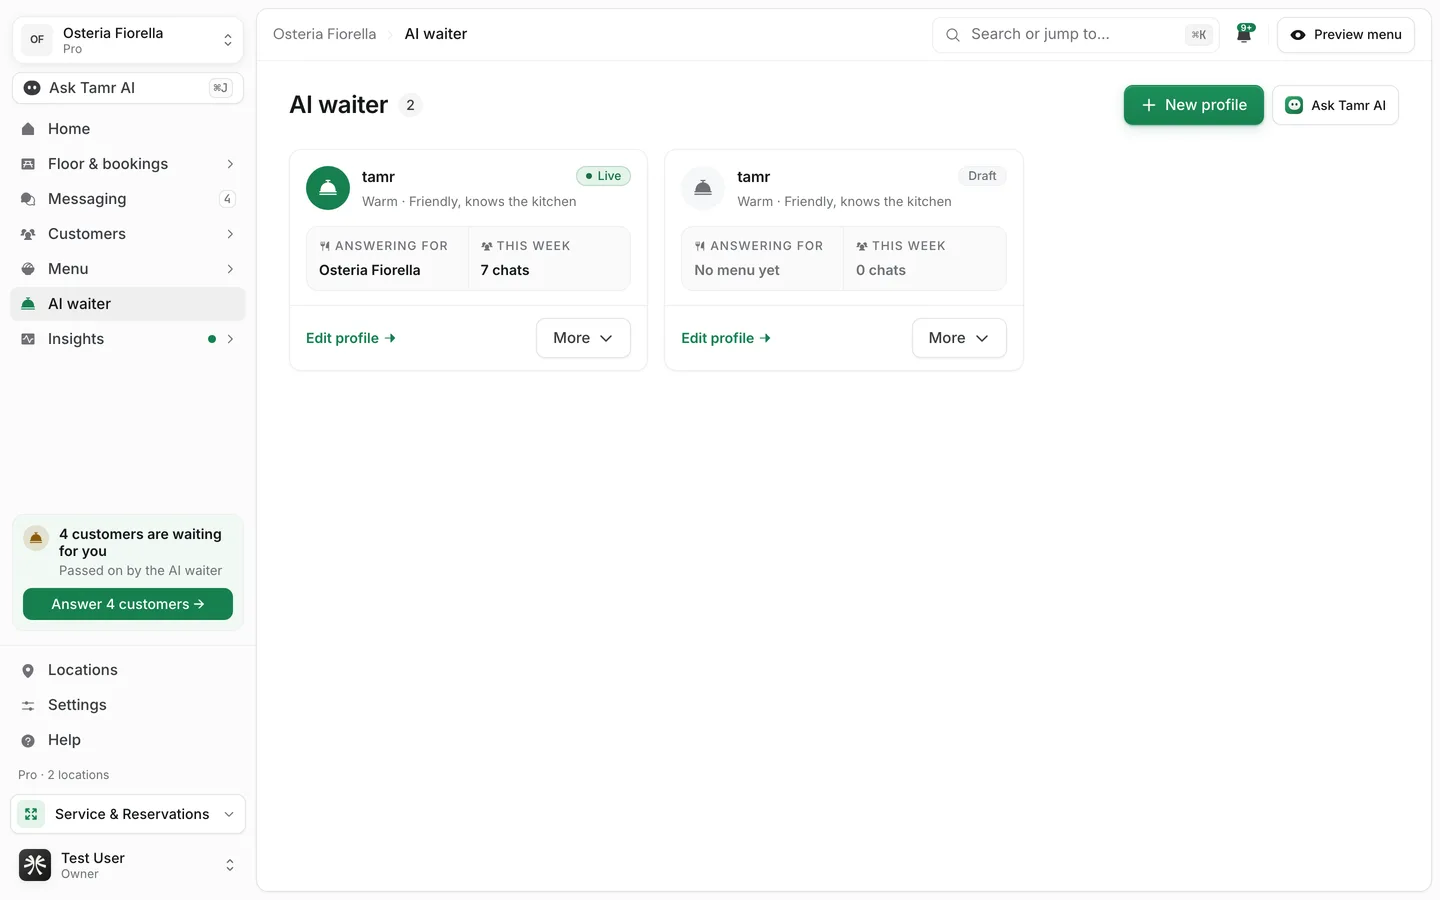This screenshot has width=1440, height=900.
Task: Open the Service & Reservations dropdown
Action: (x=128, y=814)
